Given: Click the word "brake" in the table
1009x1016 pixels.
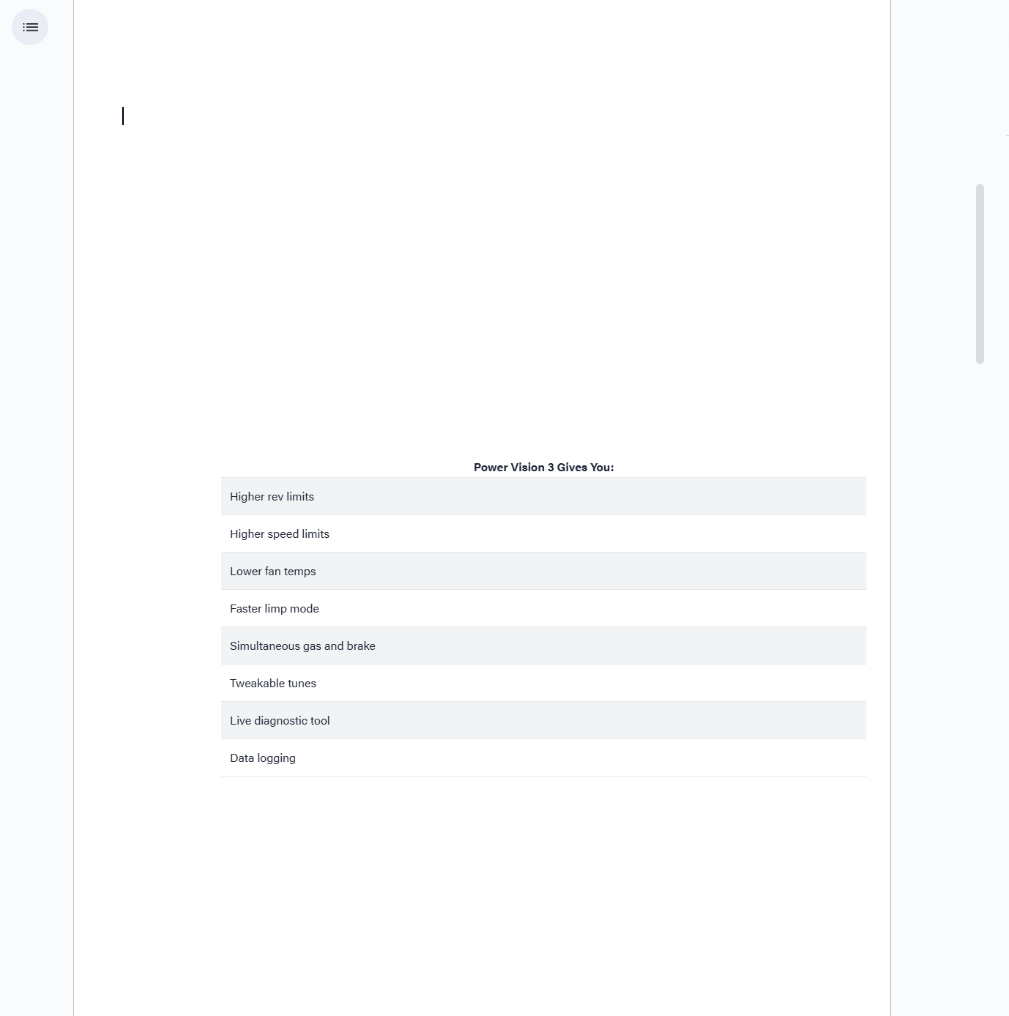Looking at the screenshot, I should click(361, 646).
